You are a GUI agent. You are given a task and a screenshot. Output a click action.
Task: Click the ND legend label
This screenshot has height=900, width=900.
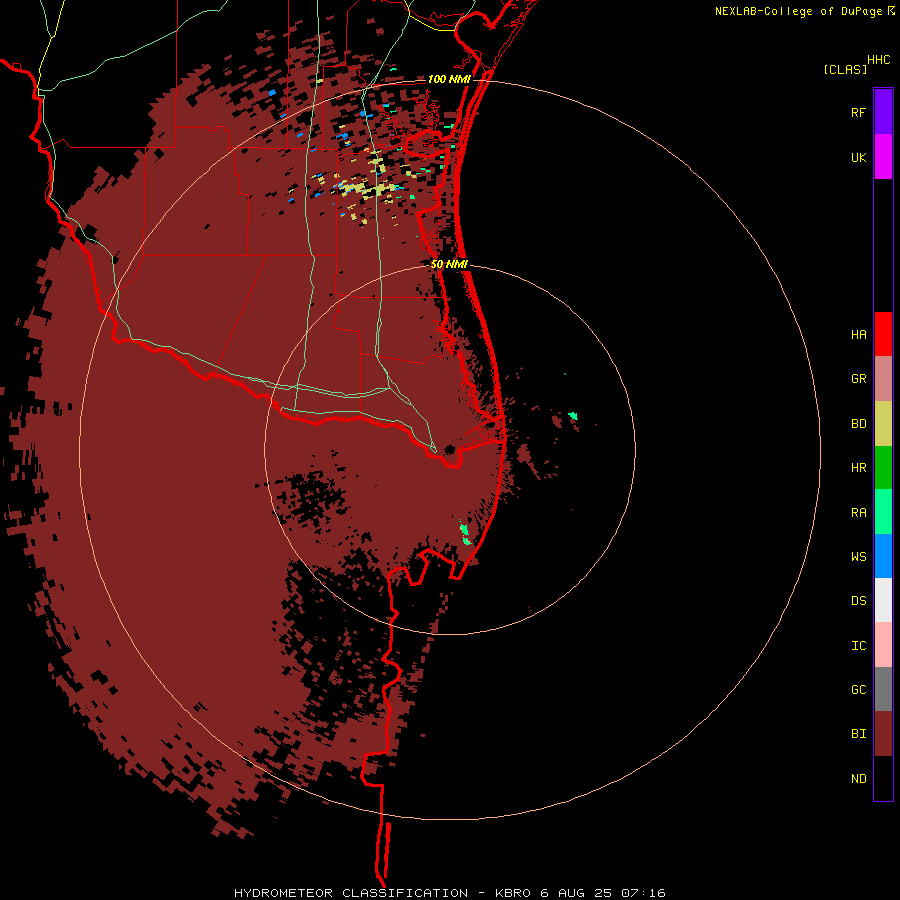coord(858,779)
